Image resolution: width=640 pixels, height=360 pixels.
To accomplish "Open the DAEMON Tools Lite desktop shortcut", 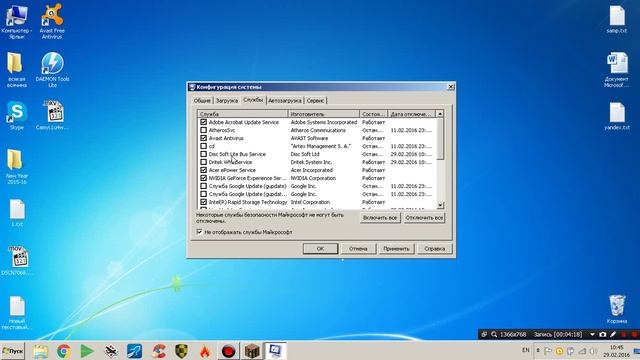I will coord(52,70).
